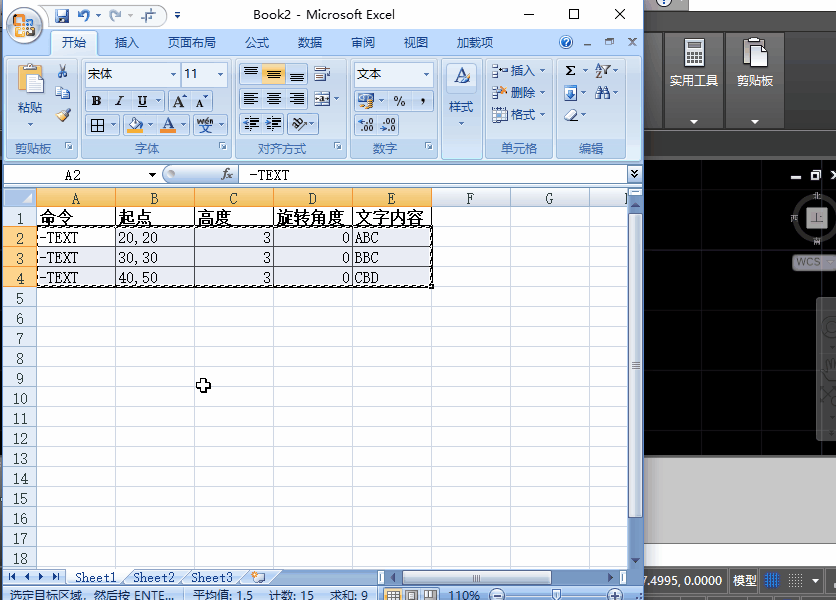Click the increase font size icon
Viewport: 836px width, 600px height.
pyautogui.click(x=179, y=101)
